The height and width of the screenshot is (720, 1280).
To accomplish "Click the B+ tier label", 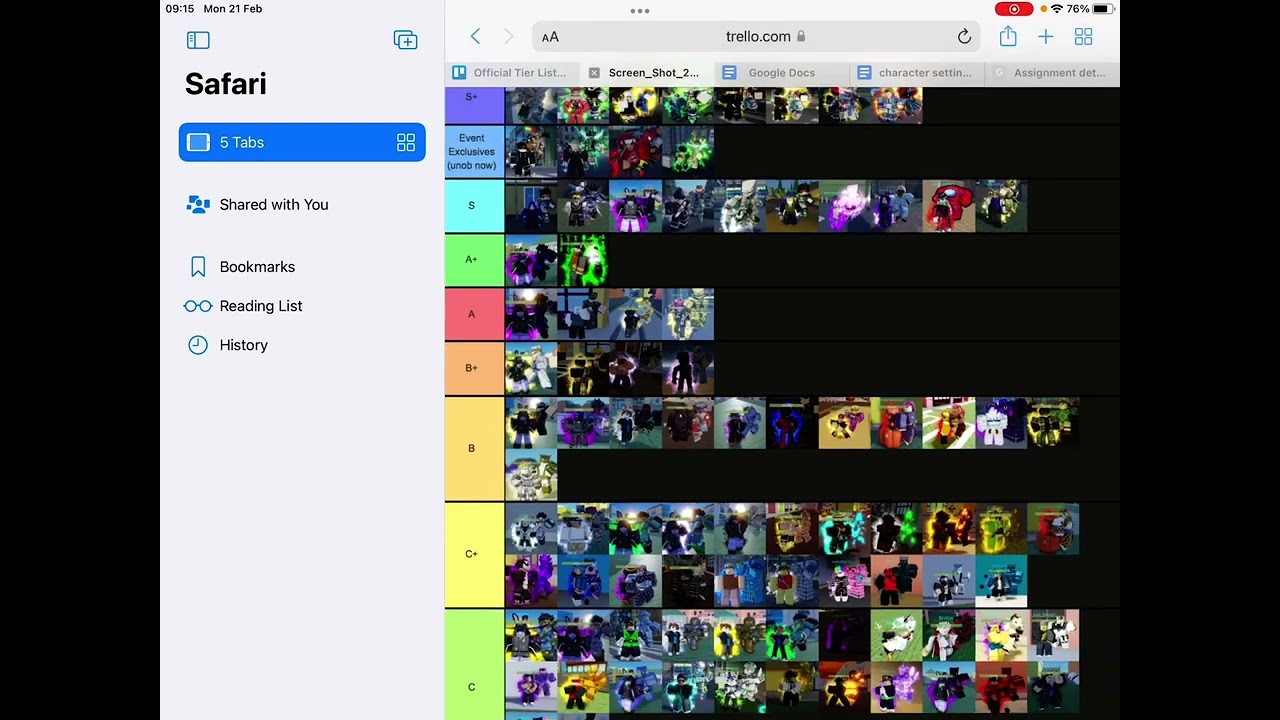I will [474, 368].
